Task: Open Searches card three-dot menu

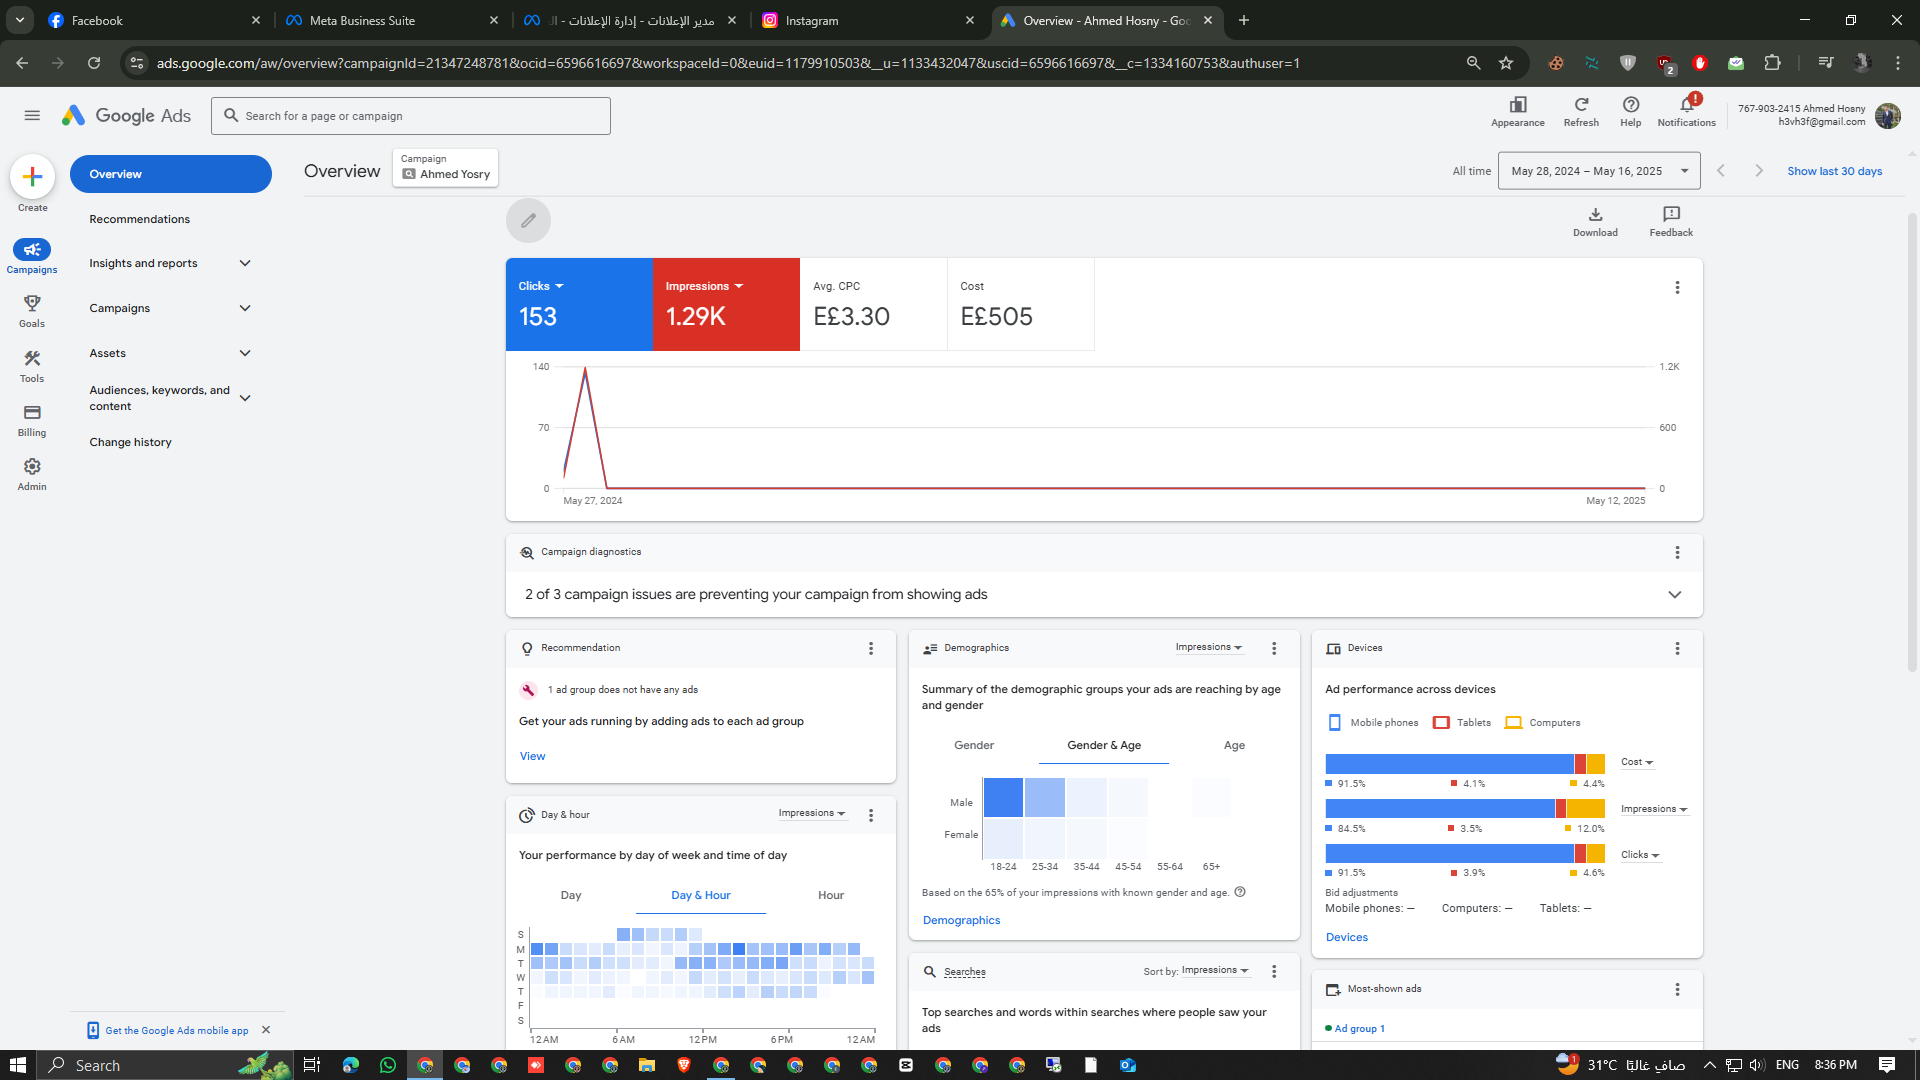Action: tap(1274, 971)
